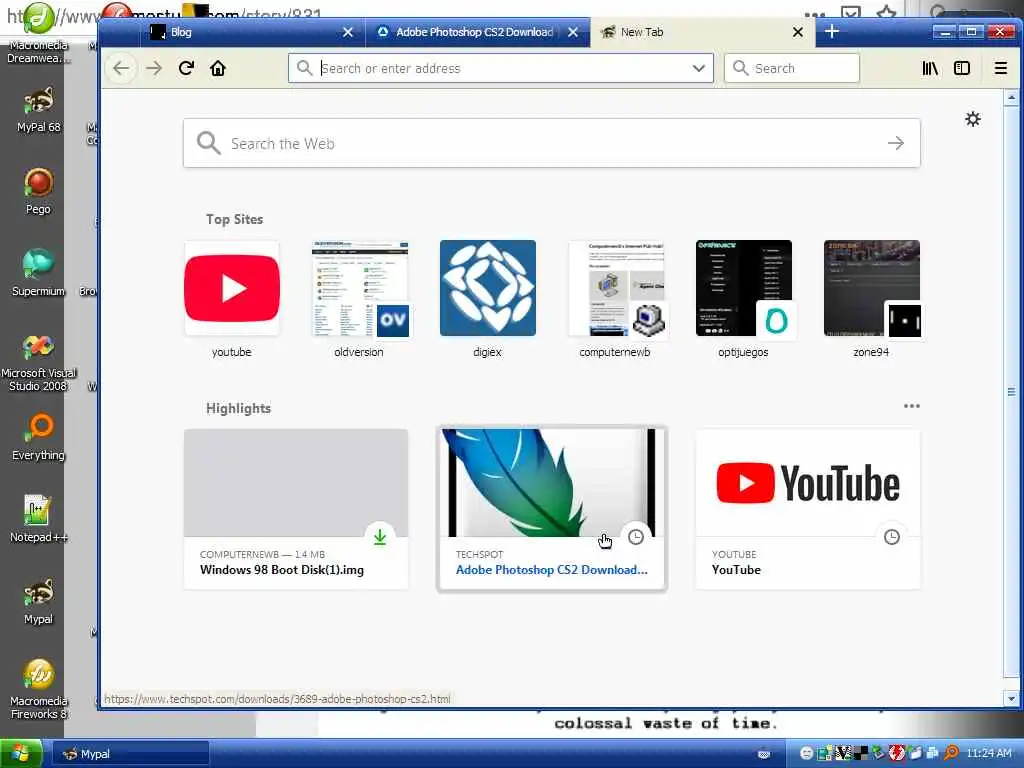Screen dimensions: 1024x768
Task: Select the Everything desktop icon
Action: tap(39, 437)
